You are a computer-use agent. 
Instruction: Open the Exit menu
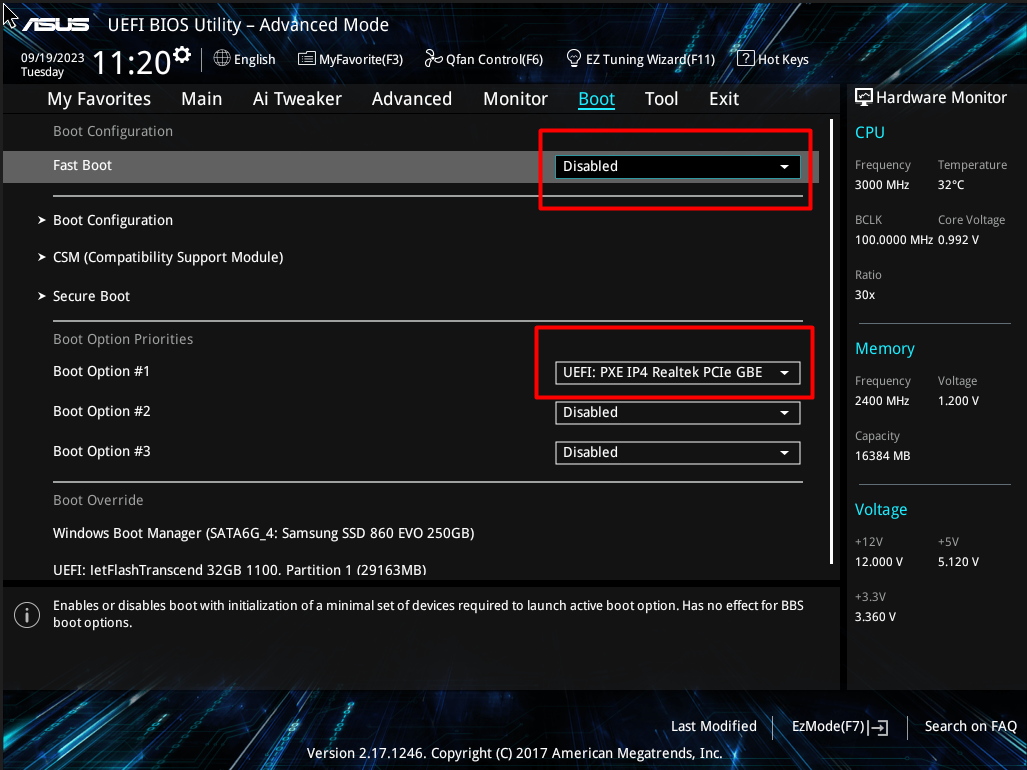[x=723, y=98]
